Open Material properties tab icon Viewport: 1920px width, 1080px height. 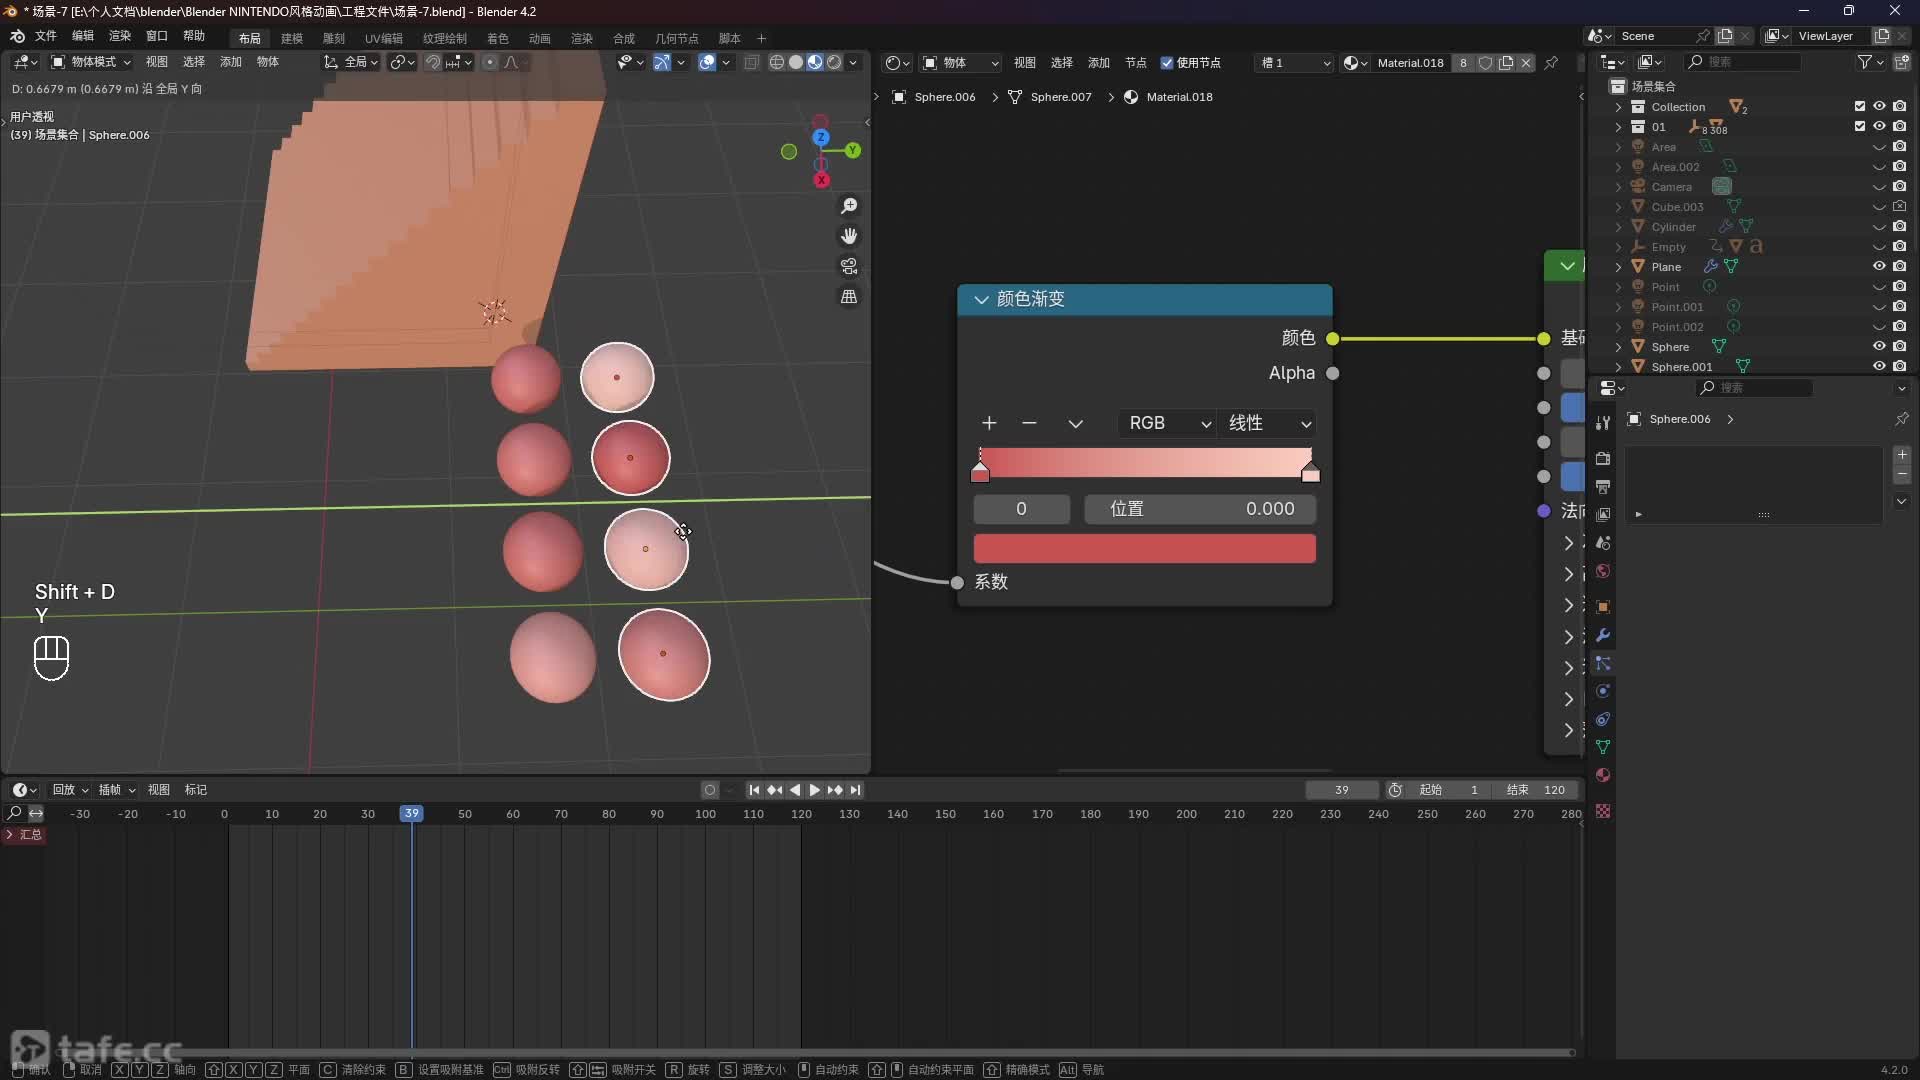pyautogui.click(x=1603, y=775)
